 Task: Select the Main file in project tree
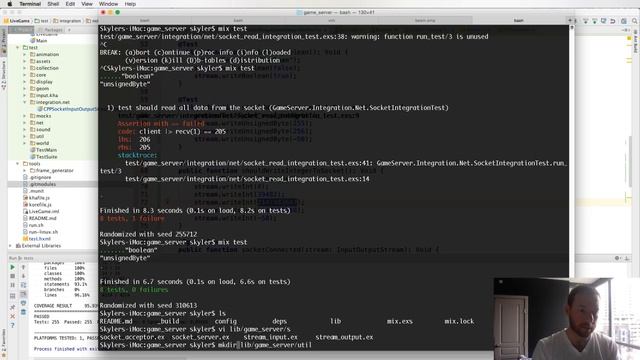[x=39, y=41]
